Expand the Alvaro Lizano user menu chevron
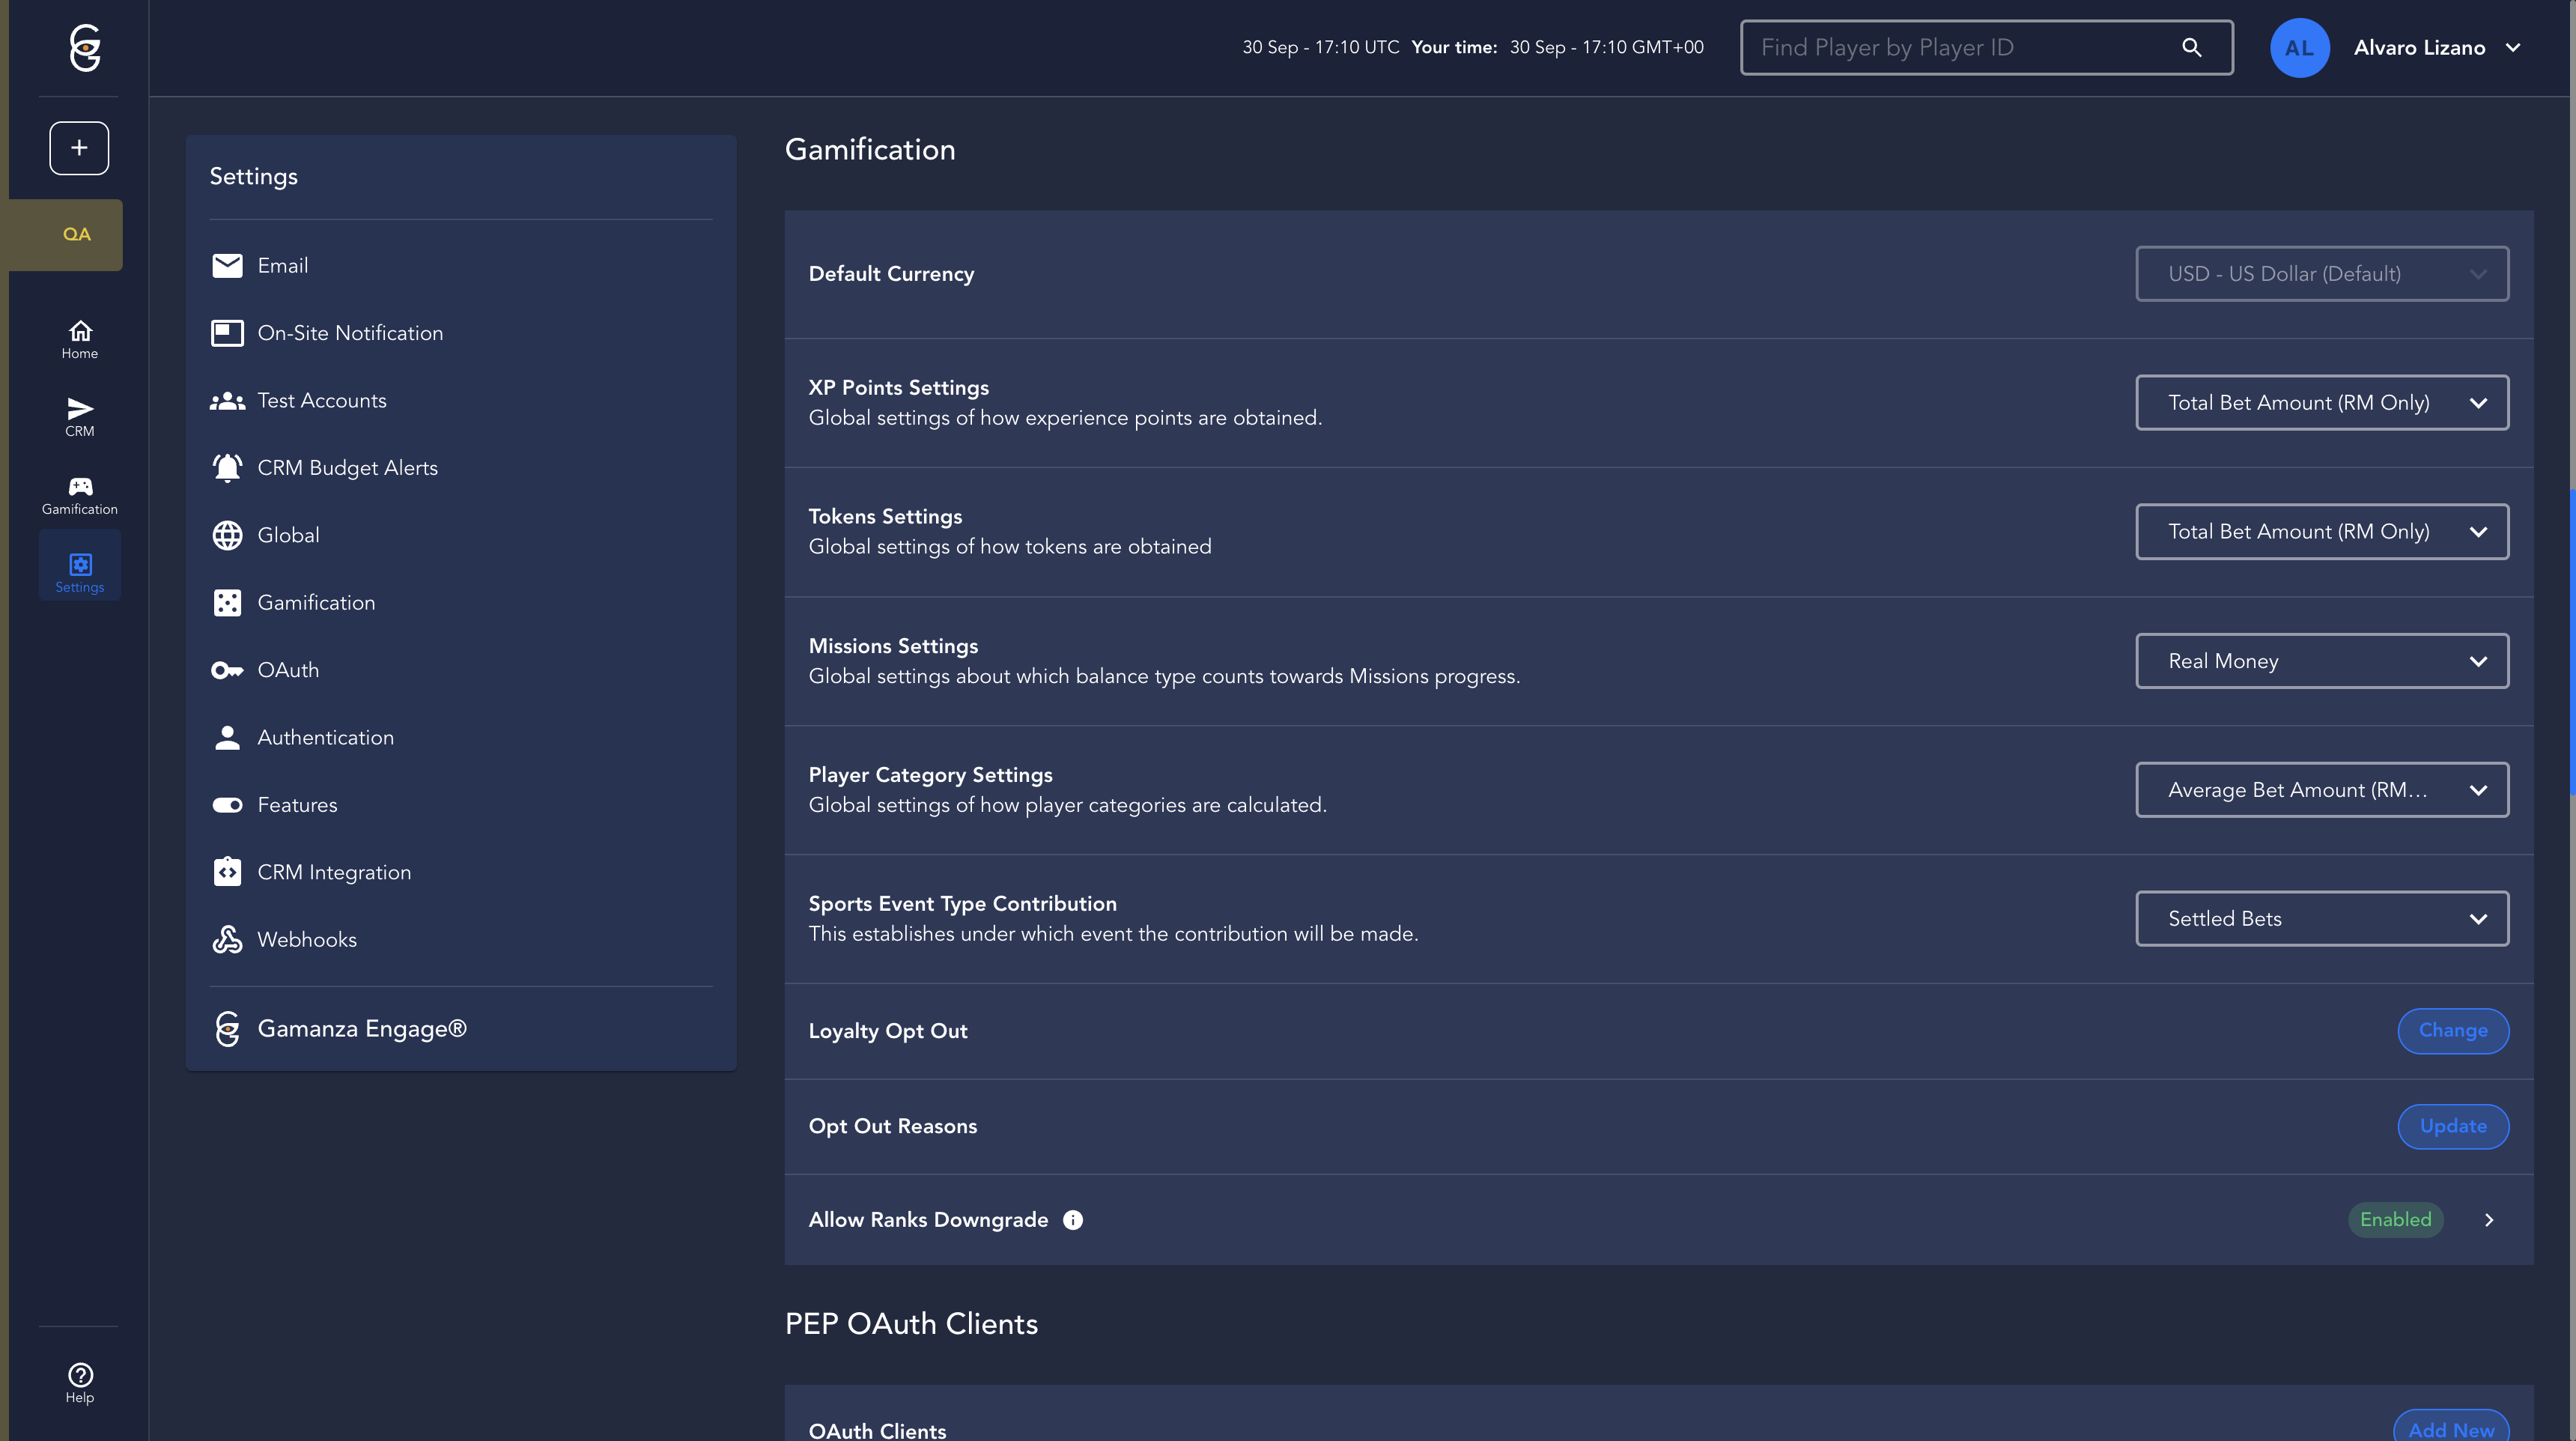Viewport: 2576px width, 1441px height. pyautogui.click(x=2513, y=48)
